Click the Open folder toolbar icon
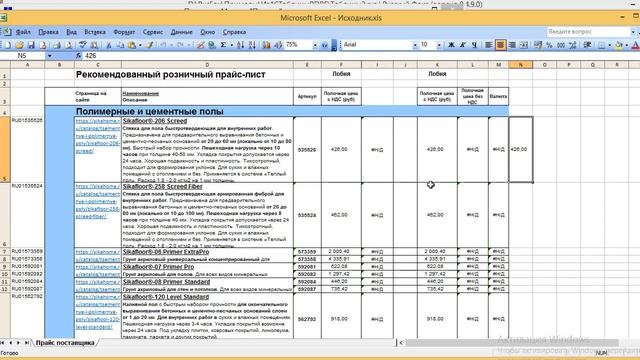This screenshot has width=640, height=360. pos(19,45)
